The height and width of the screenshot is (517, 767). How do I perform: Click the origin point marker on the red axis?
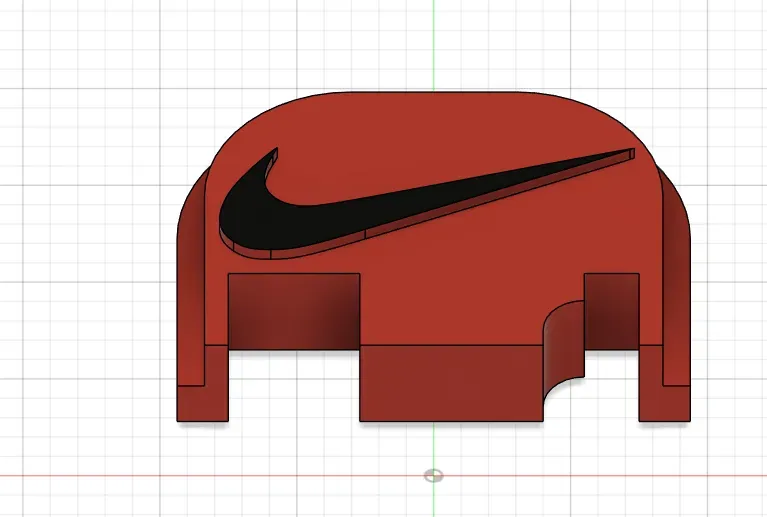click(x=433, y=475)
